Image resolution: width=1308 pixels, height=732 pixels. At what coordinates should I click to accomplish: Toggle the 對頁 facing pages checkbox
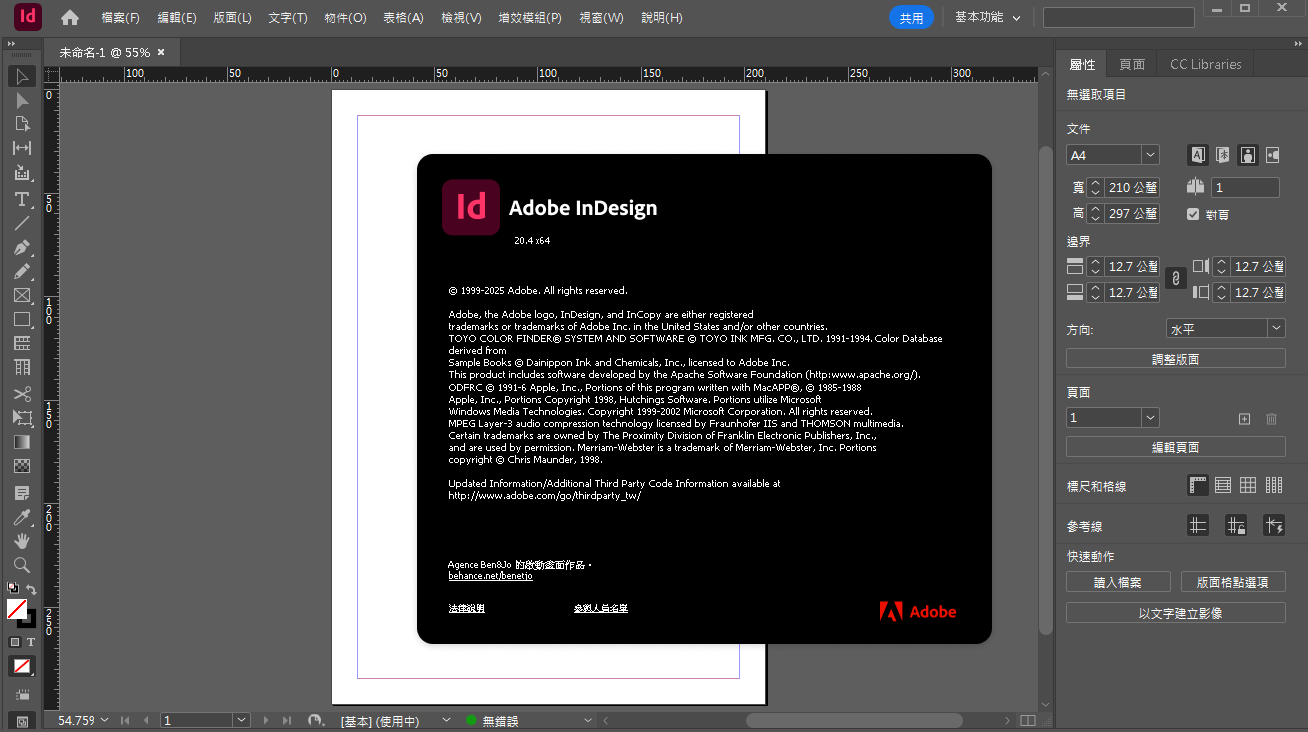[x=1193, y=214]
